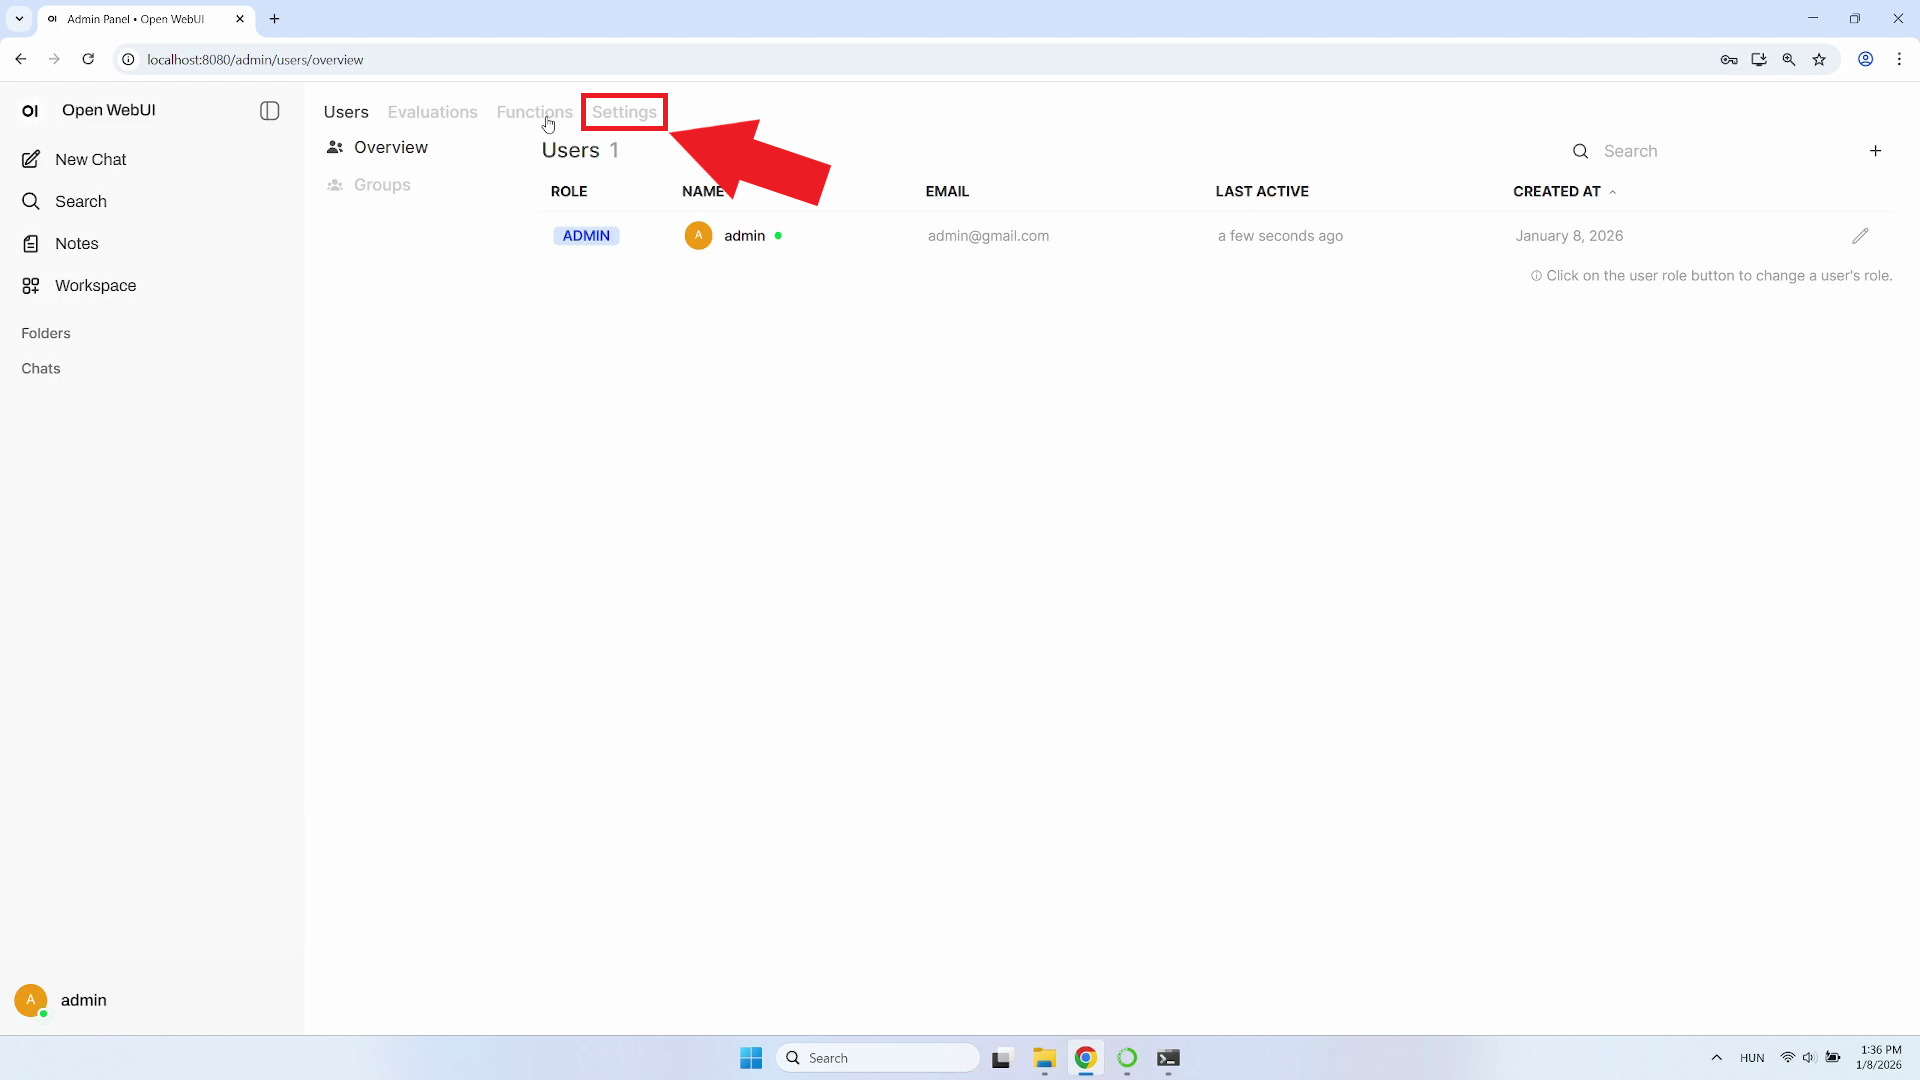Edit admin user with pencil icon
The image size is (1920, 1080).
(1859, 236)
